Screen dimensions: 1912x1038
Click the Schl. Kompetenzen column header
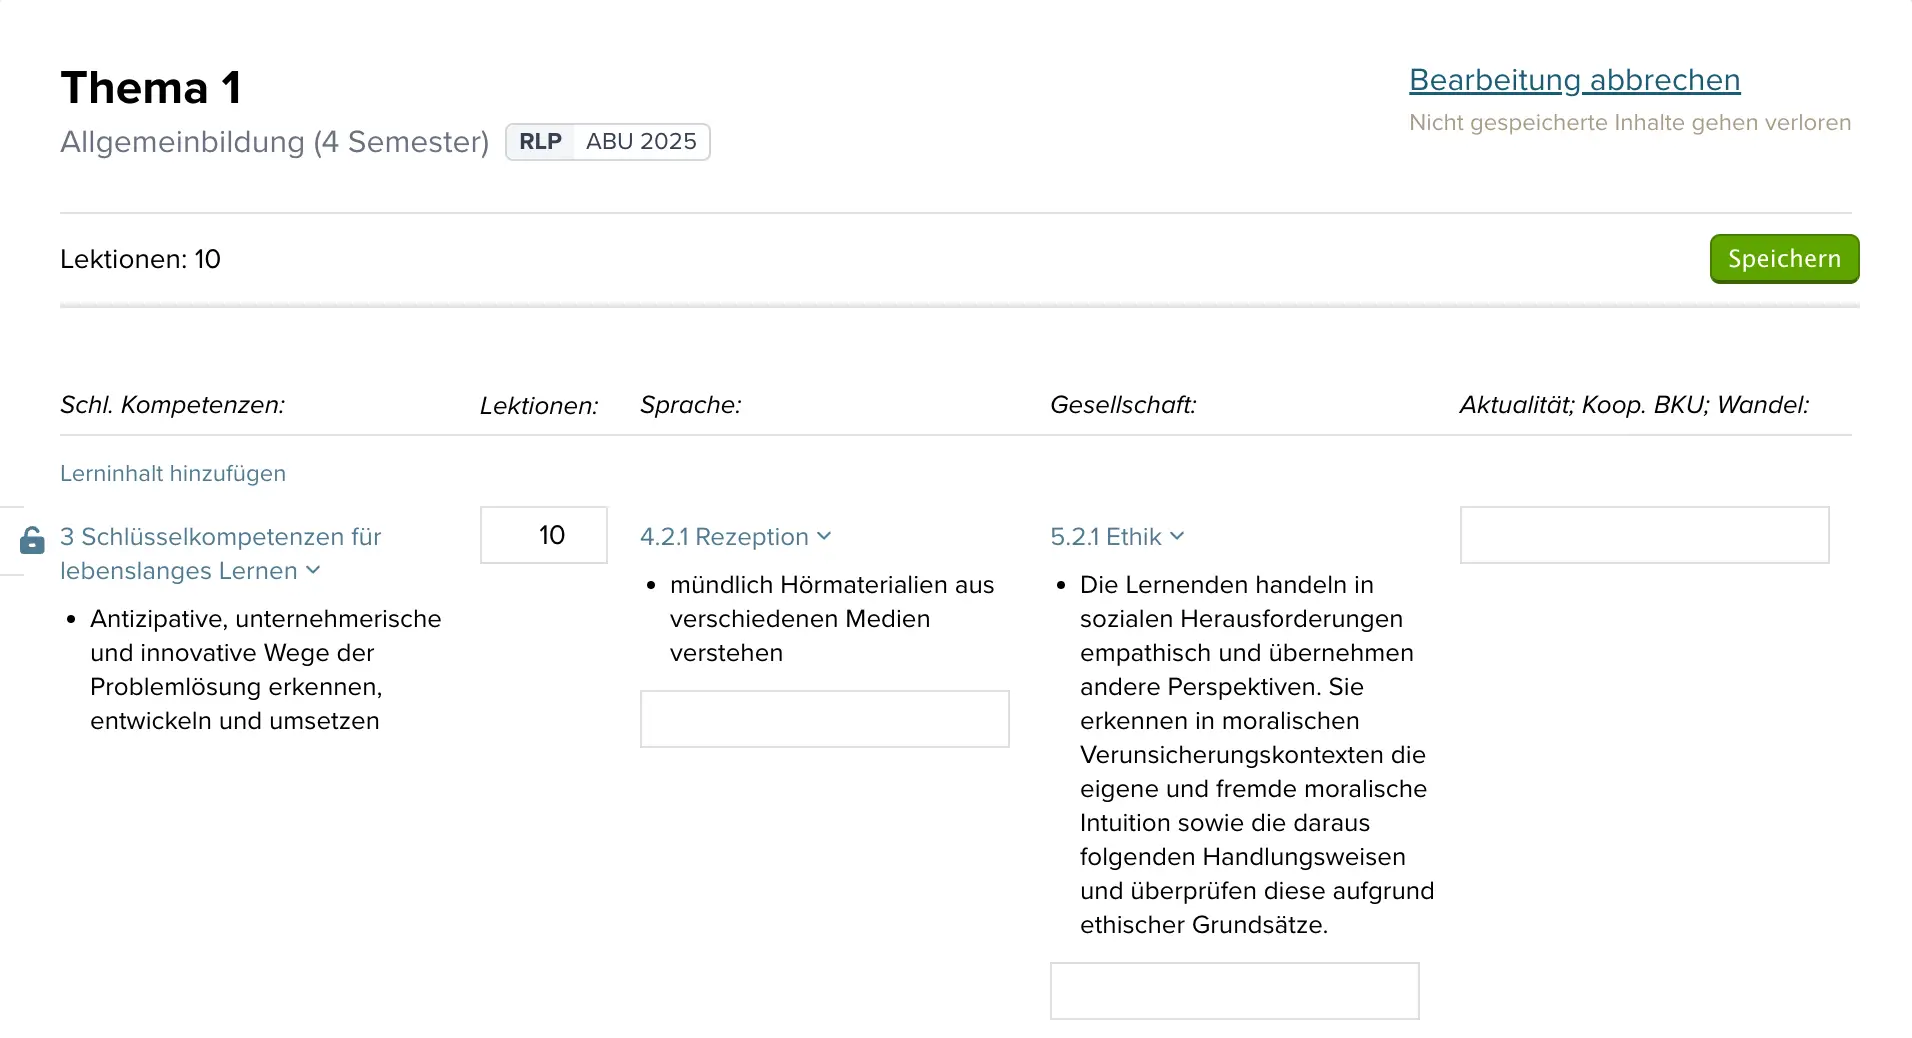click(172, 405)
